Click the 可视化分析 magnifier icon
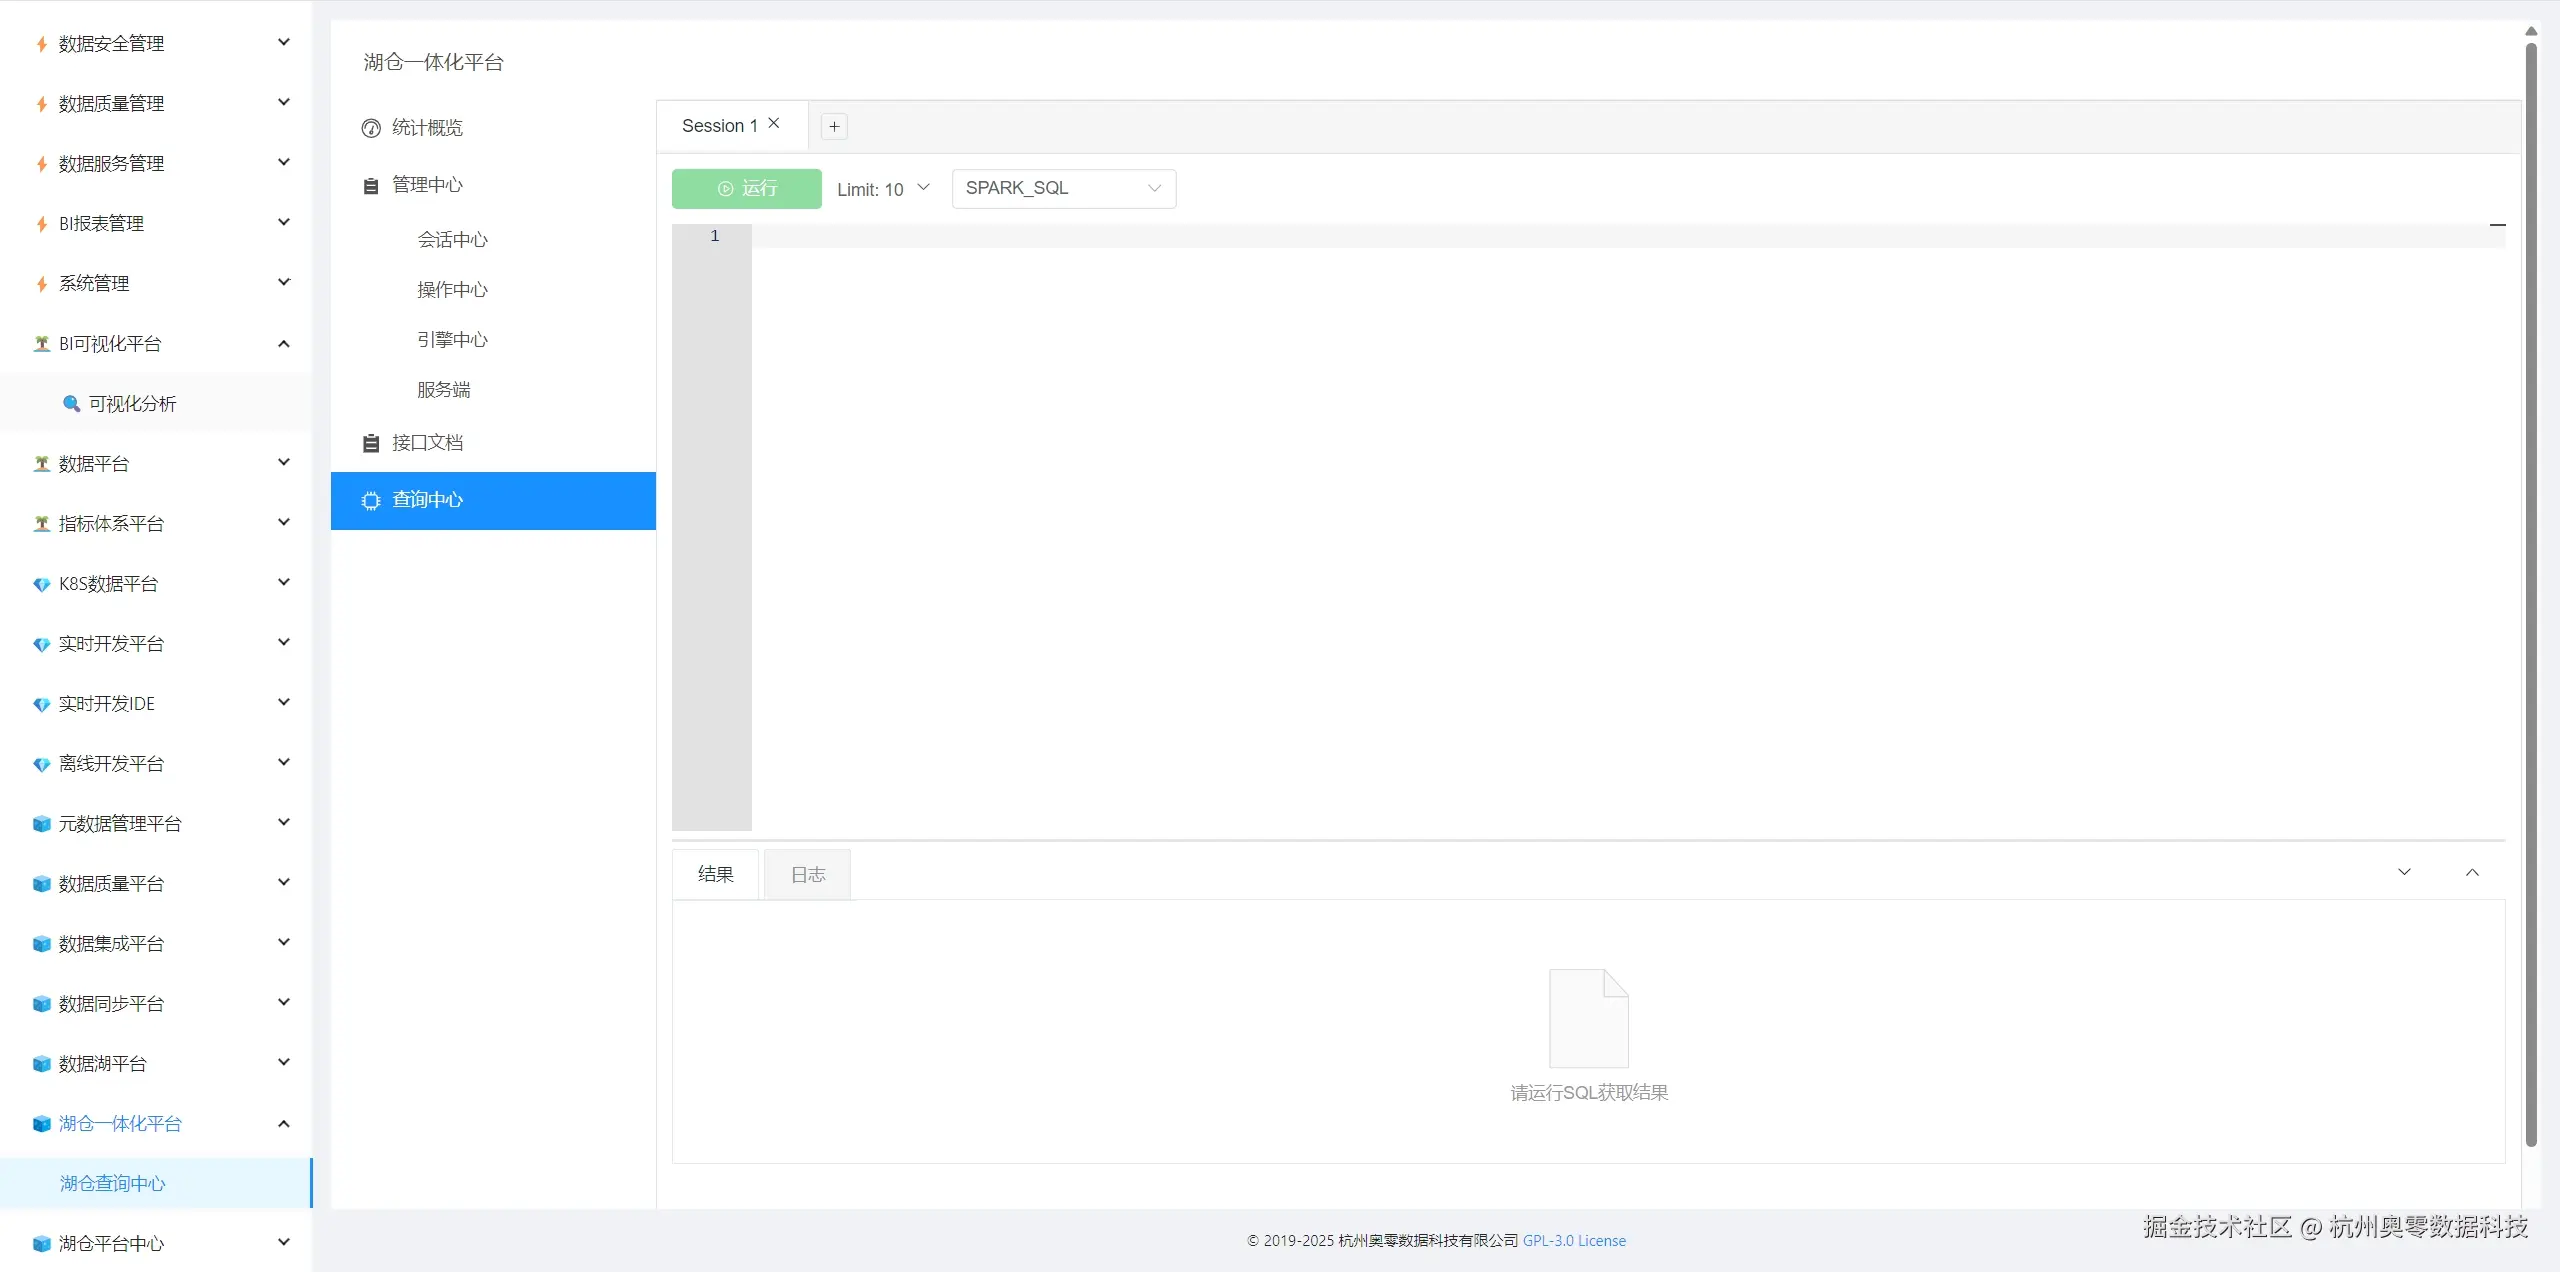The height and width of the screenshot is (1272, 2560). (72, 404)
